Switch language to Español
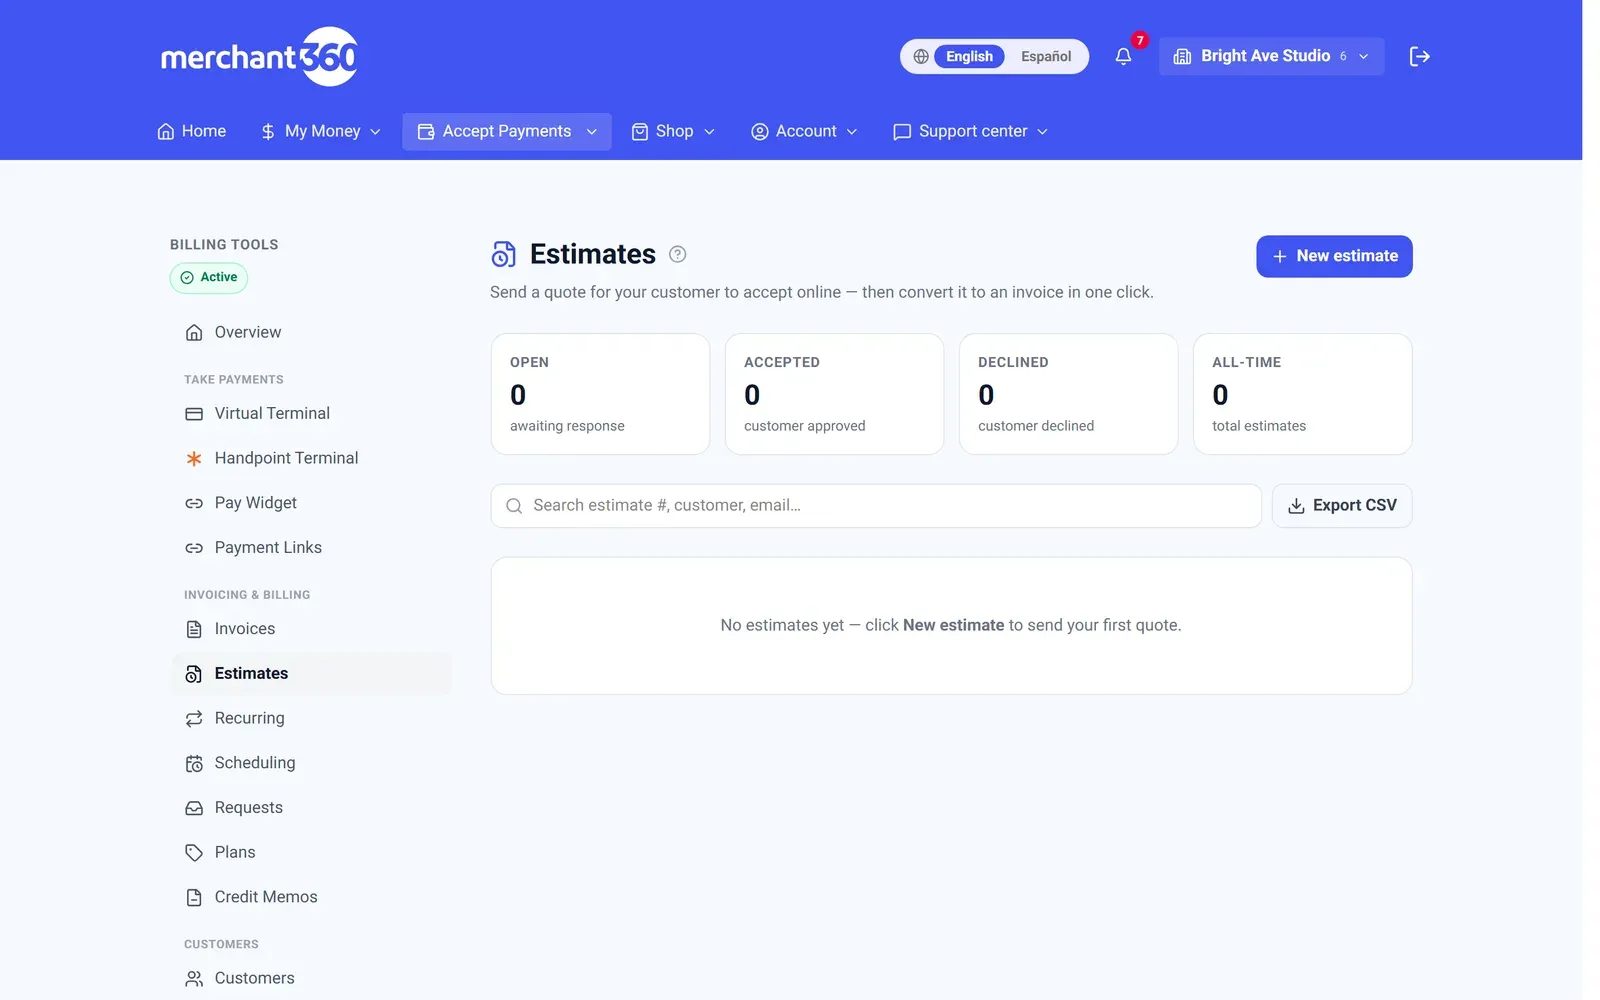The width and height of the screenshot is (1600, 1000). (x=1046, y=57)
